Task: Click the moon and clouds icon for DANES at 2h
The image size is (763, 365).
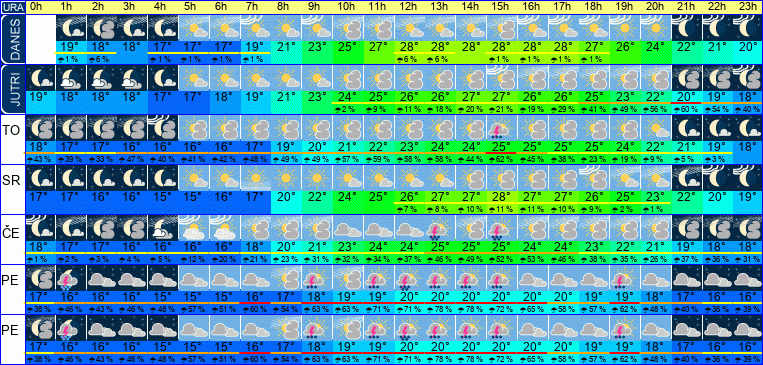Action: [x=101, y=28]
